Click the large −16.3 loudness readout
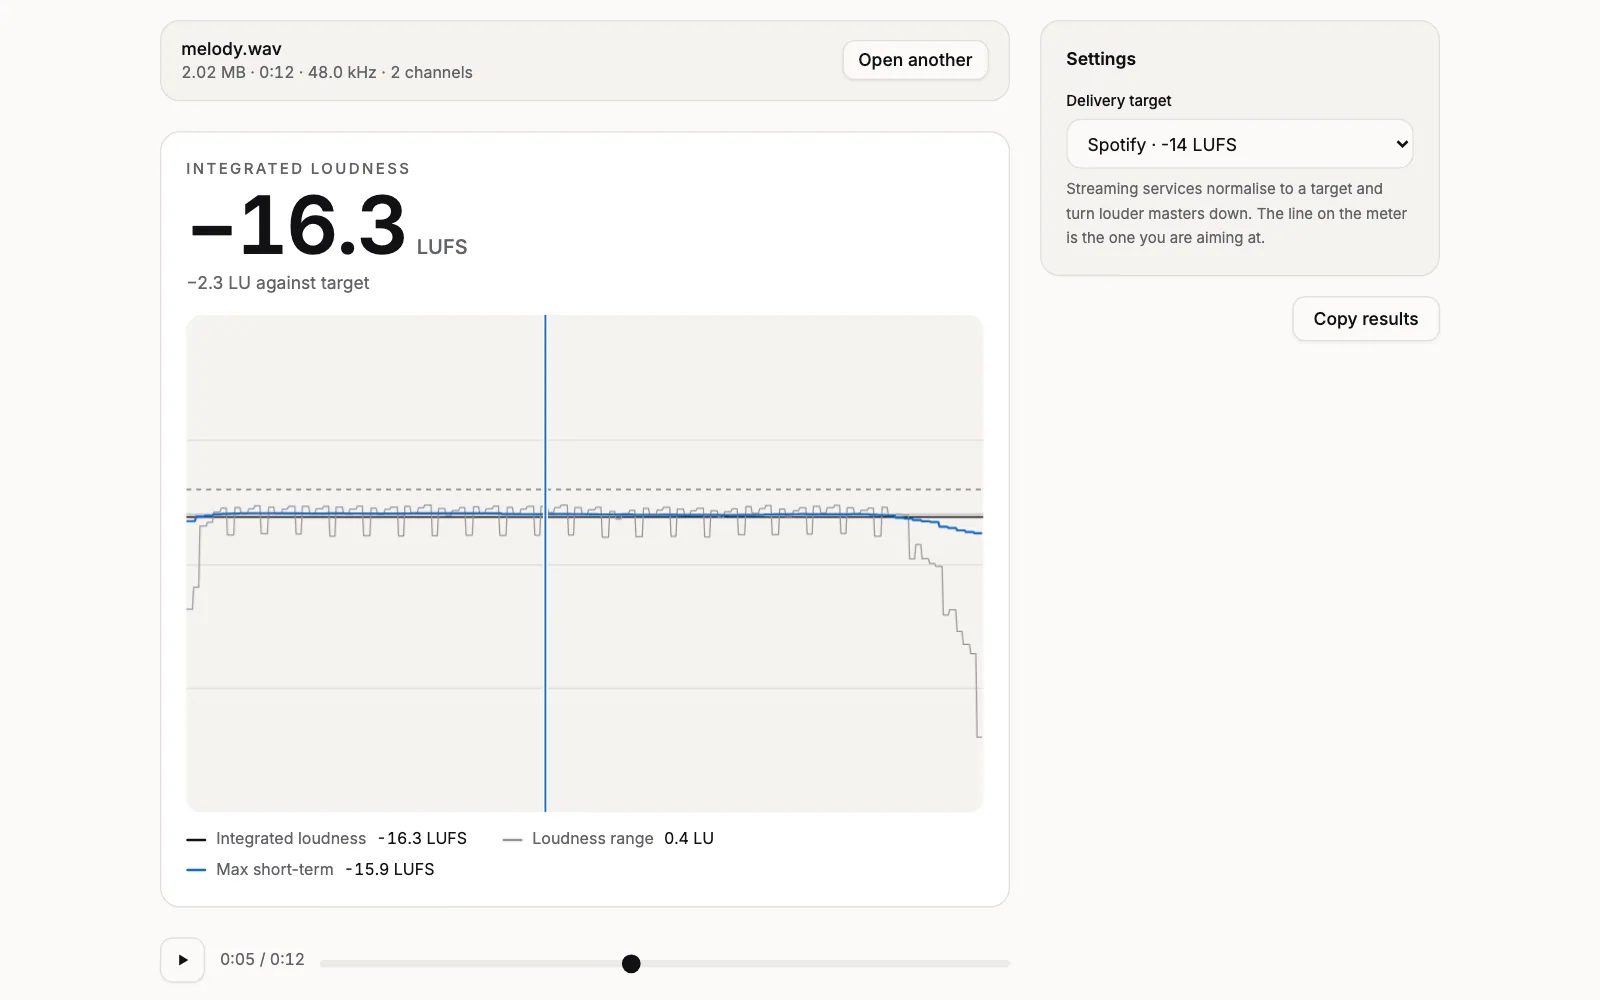This screenshot has height=1000, width=1600. 298,225
